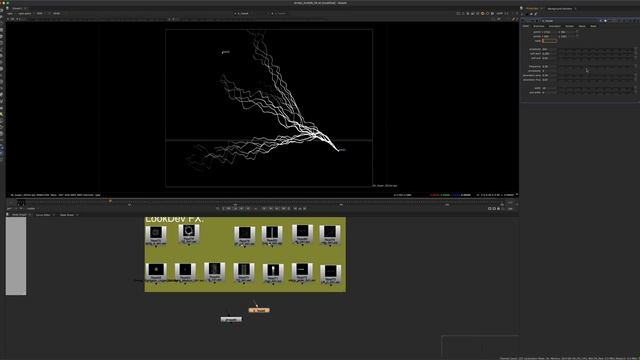This screenshot has width=640, height=360.
Task: Click the orange playhead marker on the timeline
Action: 110,201
